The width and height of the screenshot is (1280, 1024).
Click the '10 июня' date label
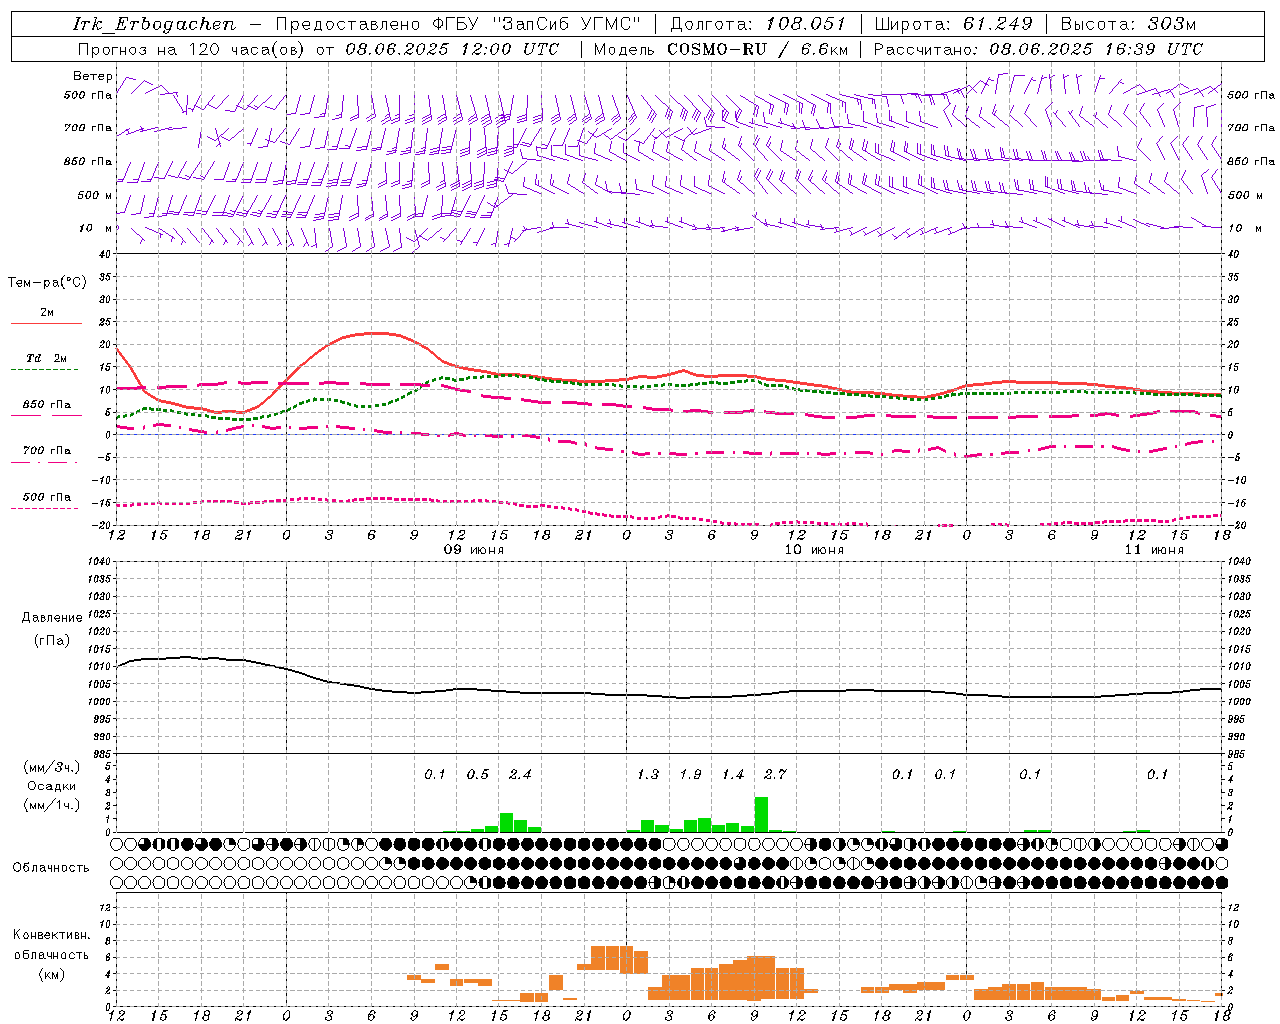tap(814, 550)
